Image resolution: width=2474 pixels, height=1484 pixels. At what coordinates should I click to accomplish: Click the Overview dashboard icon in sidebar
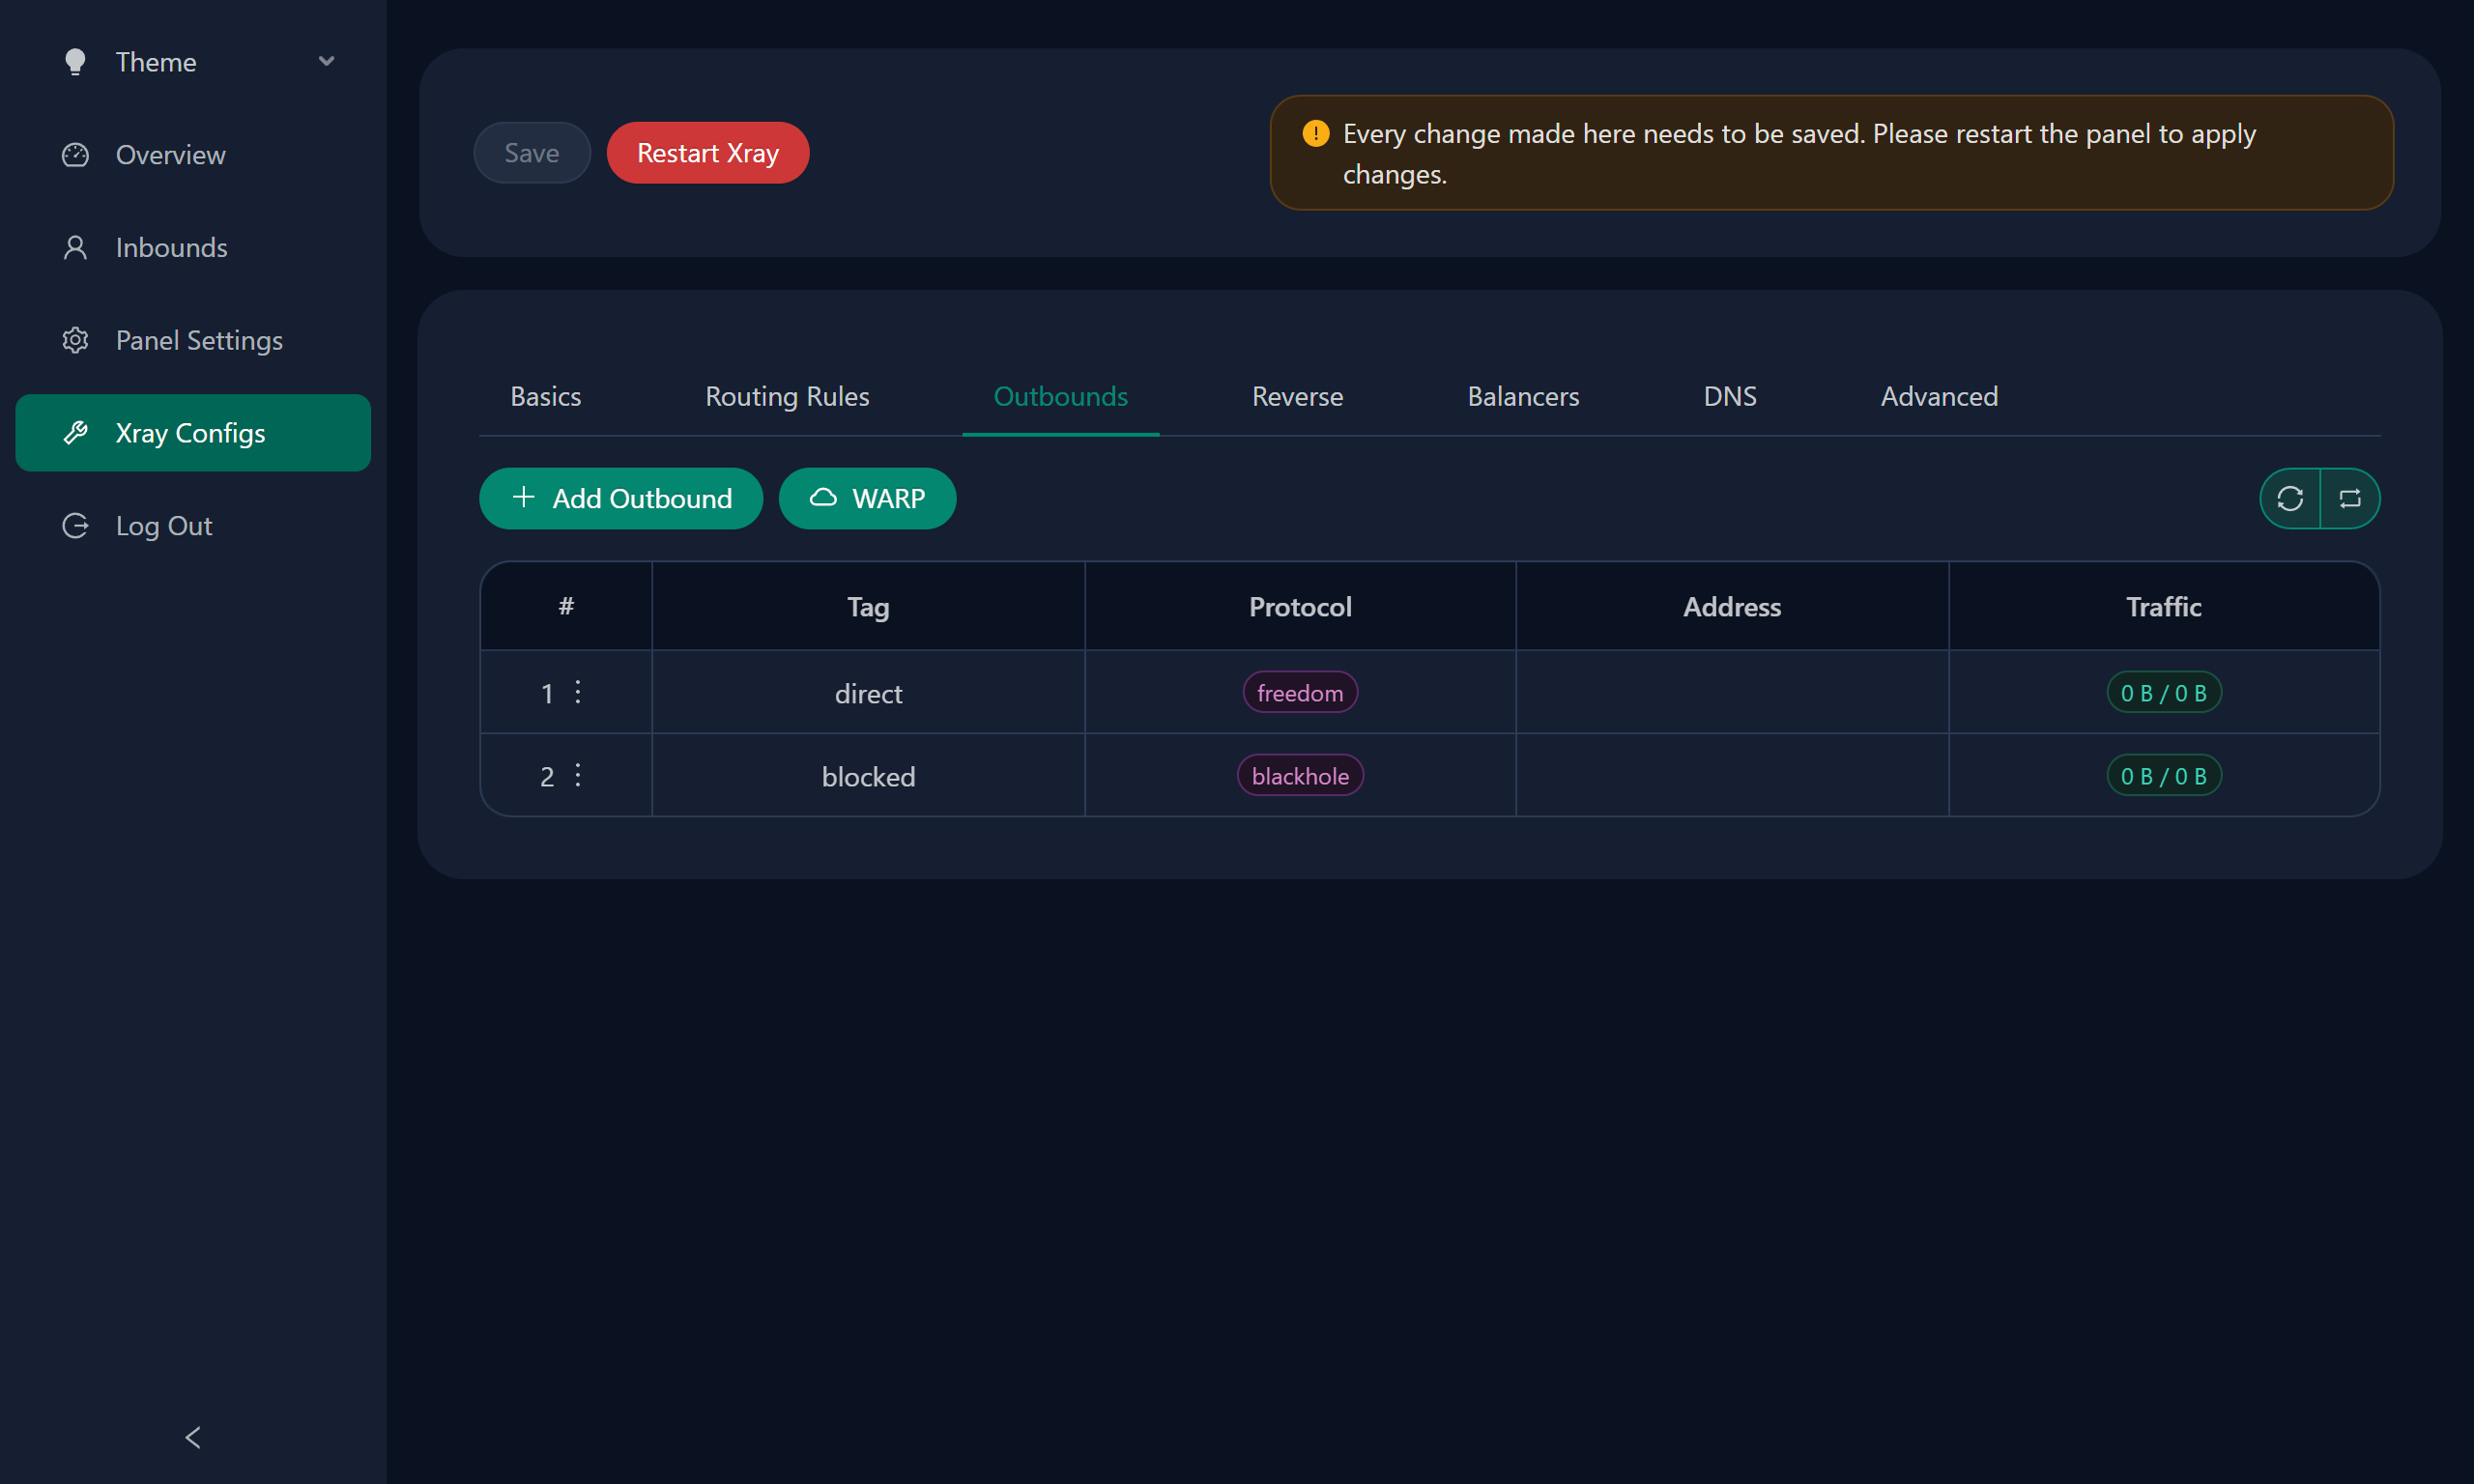click(75, 155)
